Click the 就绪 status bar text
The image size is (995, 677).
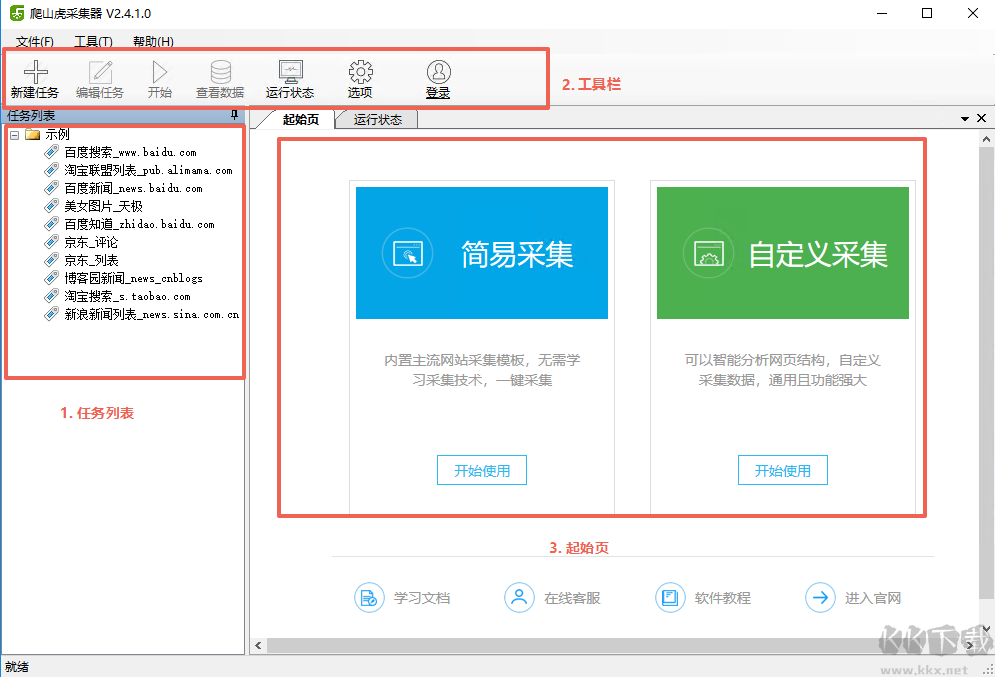[17, 667]
